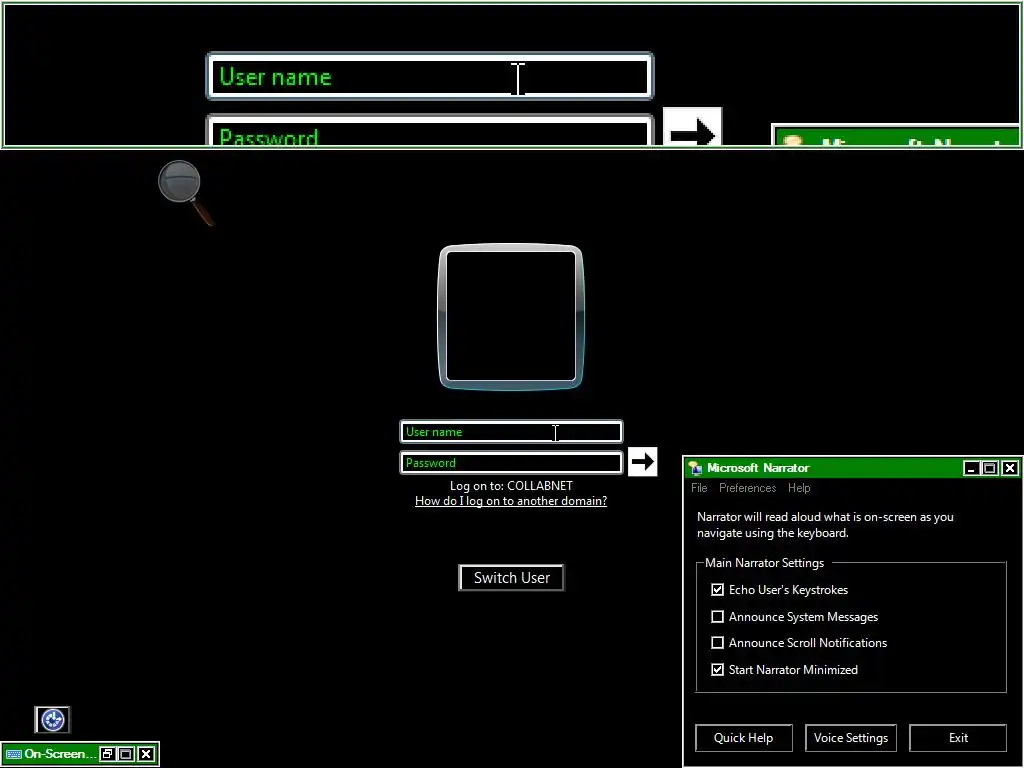Image resolution: width=1024 pixels, height=768 pixels.
Task: Close the On-Screen Keyboard window
Action: pos(146,754)
